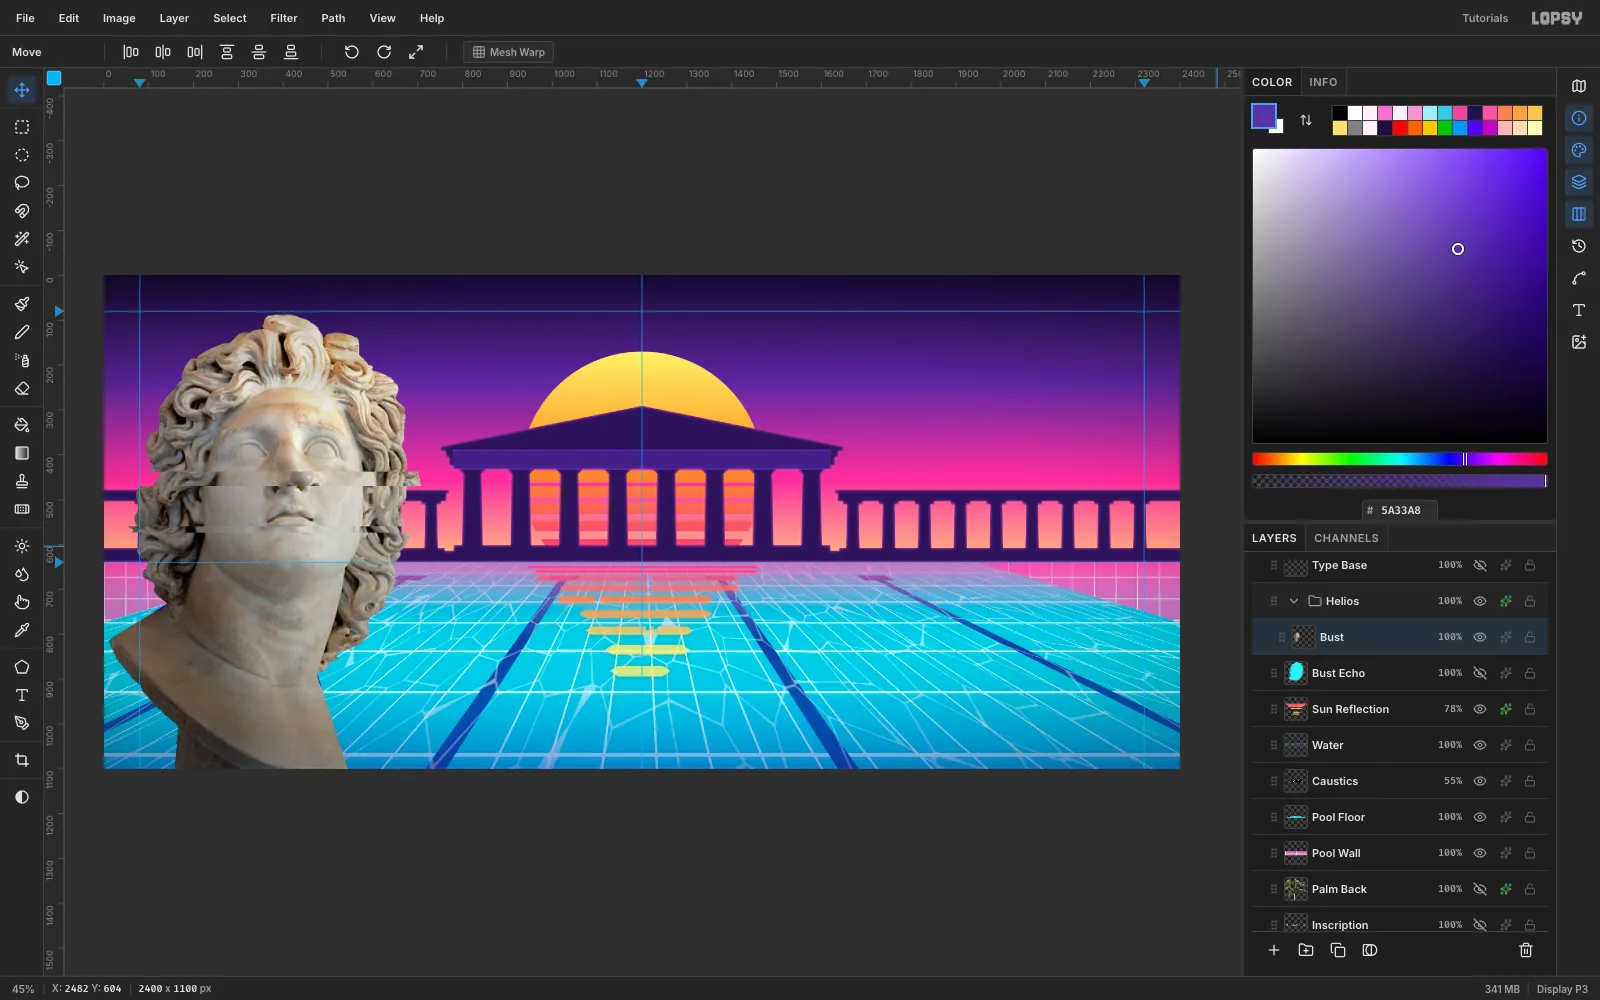Select the Lasso tool
Image resolution: width=1600 pixels, height=1000 pixels.
(22, 183)
